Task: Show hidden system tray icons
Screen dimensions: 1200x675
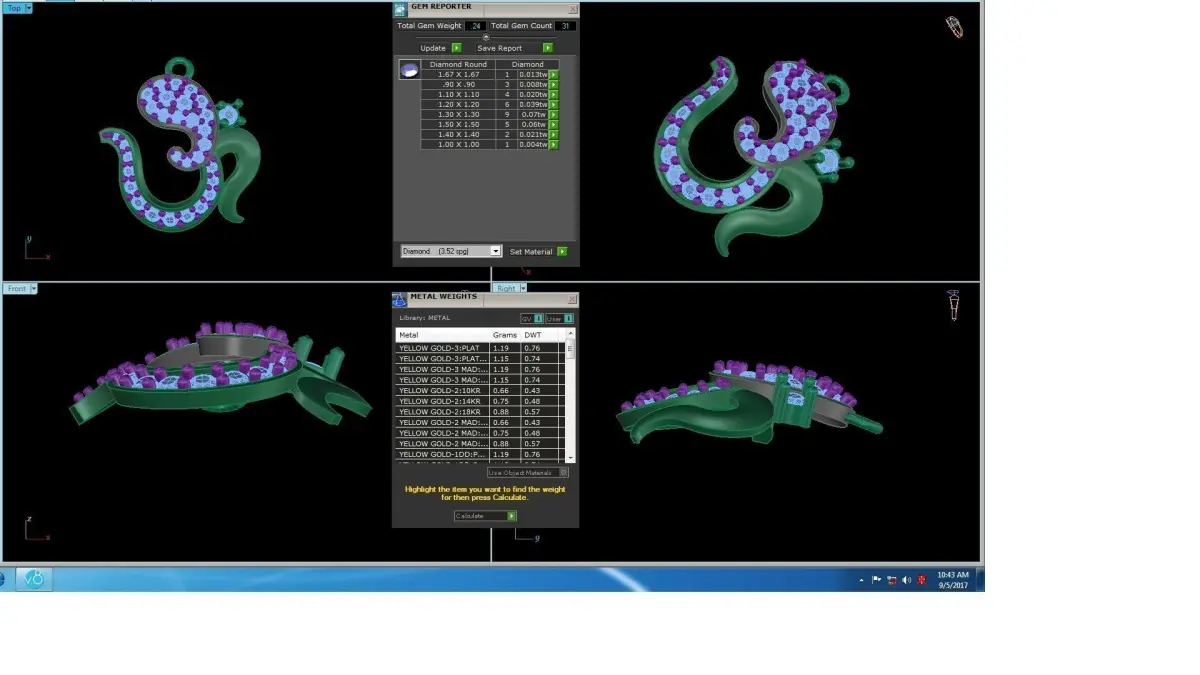Action: pyautogui.click(x=861, y=580)
